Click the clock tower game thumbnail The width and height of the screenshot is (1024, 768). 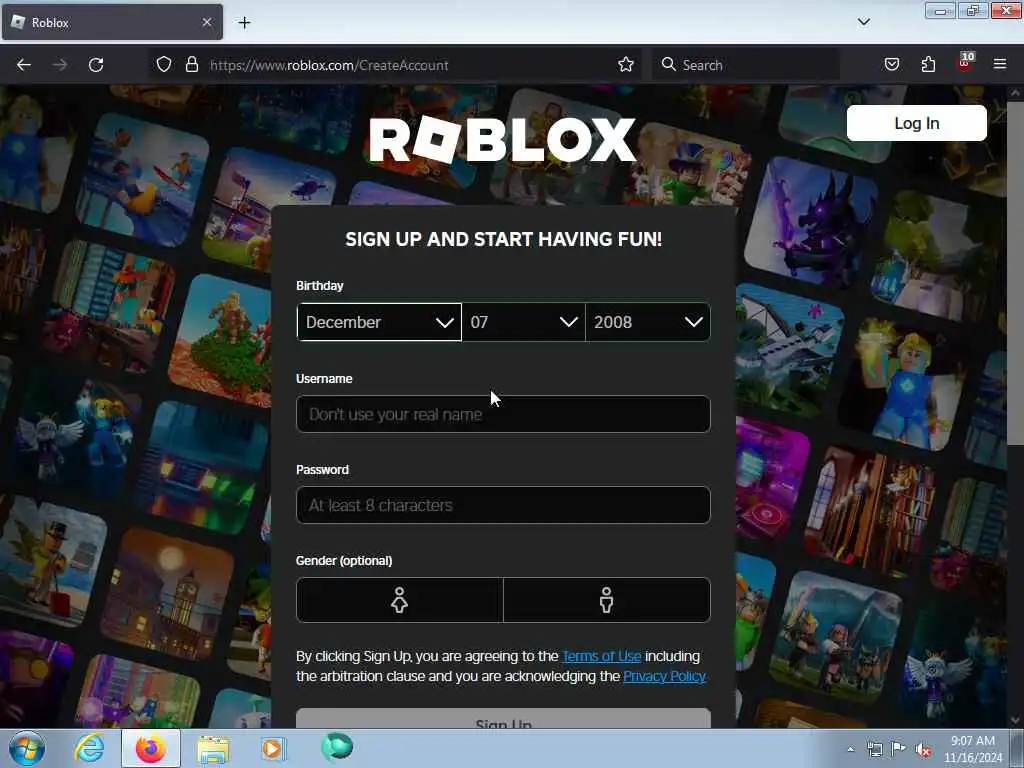tap(167, 594)
